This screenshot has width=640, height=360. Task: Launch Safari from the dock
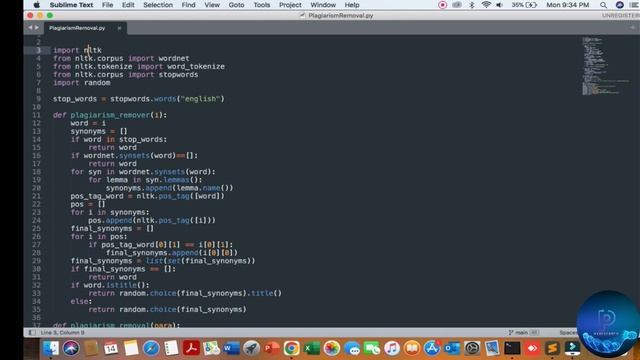coord(151,348)
